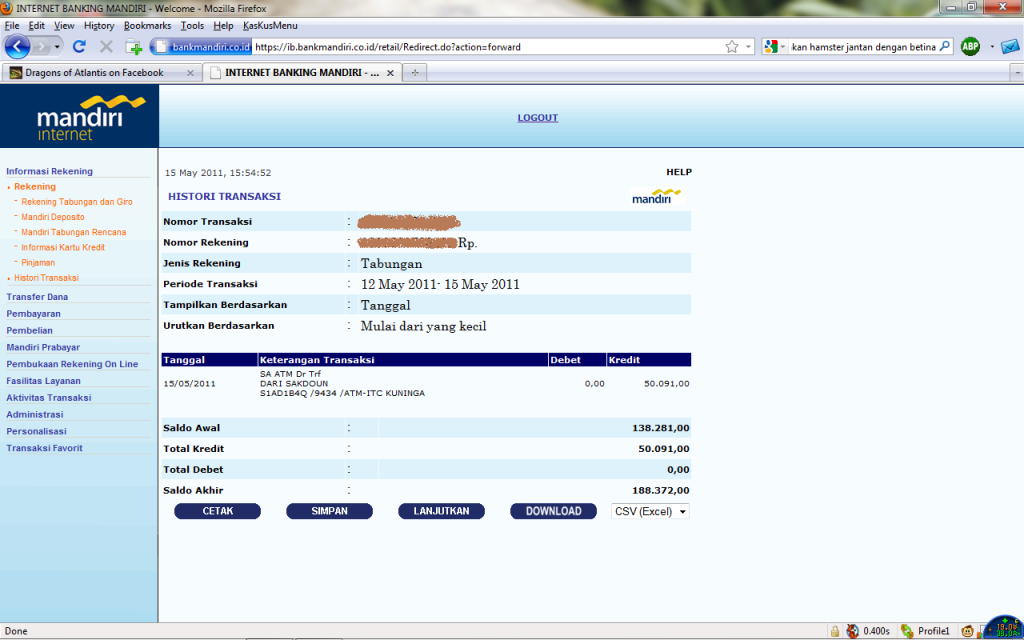Viewport: 1024px width, 640px height.
Task: Click Rekening Tabungan dan Giro link
Action: [76, 202]
